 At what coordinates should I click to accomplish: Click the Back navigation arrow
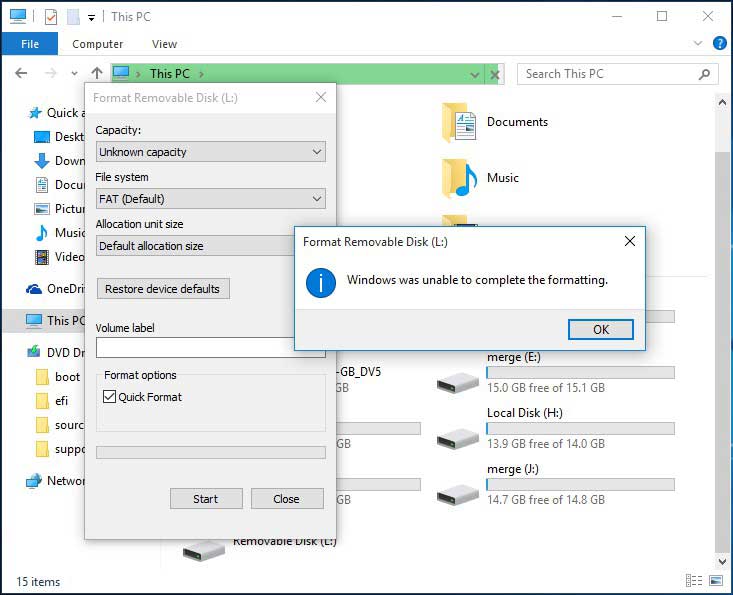pos(21,73)
